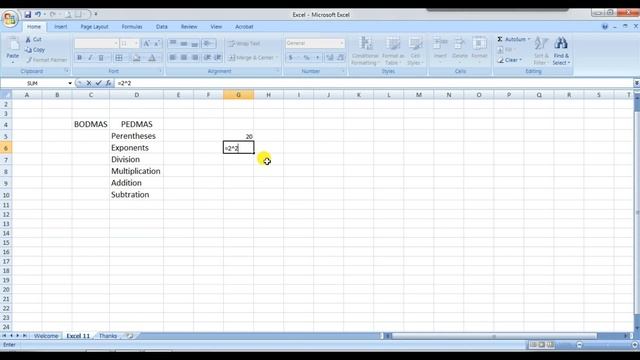Click the Format cells button in Cells group
Viewport: 640px width, 360px height.
click(479, 48)
